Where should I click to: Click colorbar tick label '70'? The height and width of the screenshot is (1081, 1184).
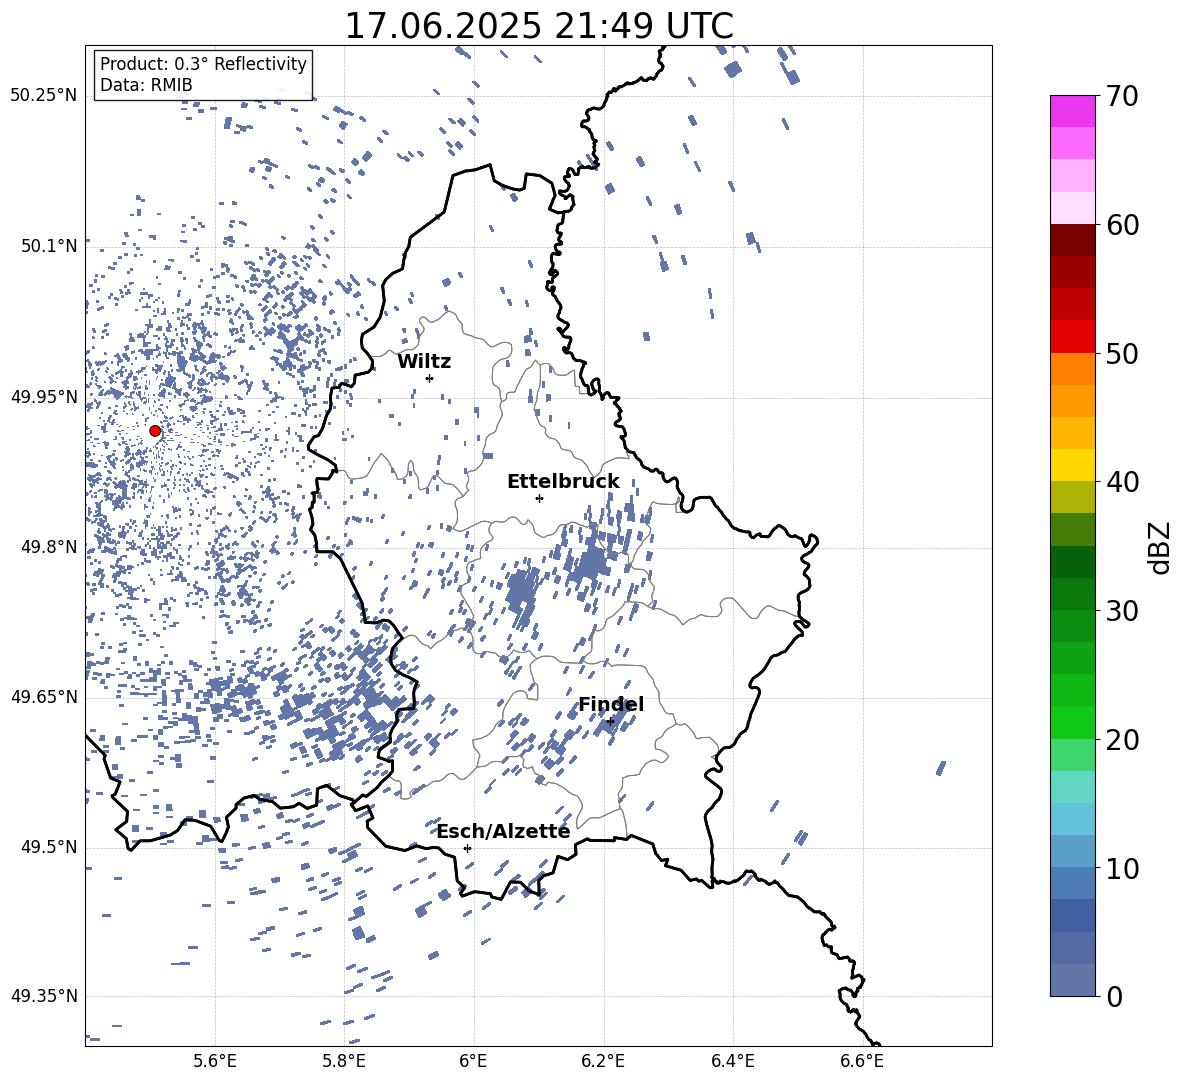pyautogui.click(x=1122, y=96)
